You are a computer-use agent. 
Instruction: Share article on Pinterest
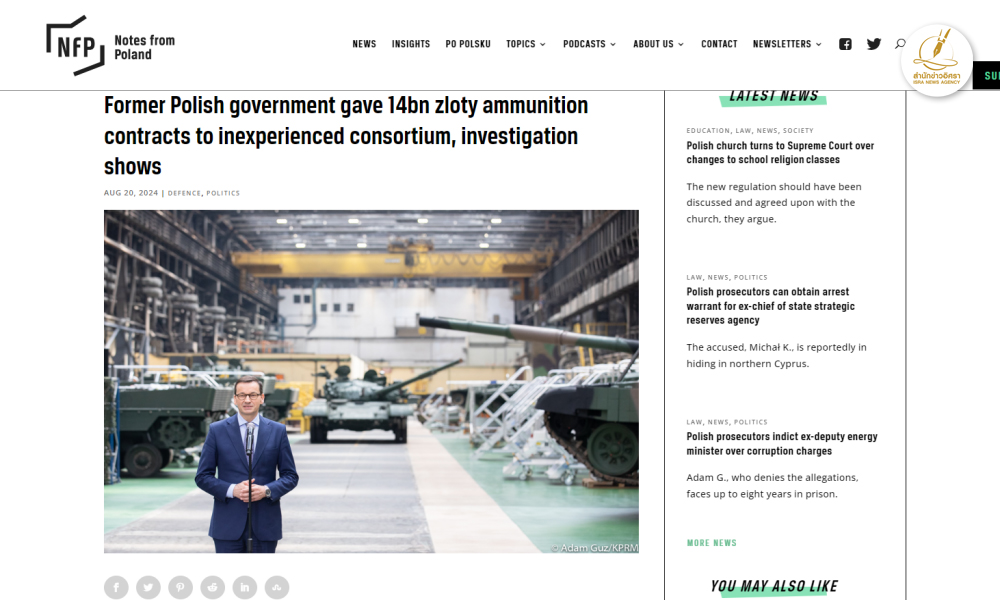180,587
